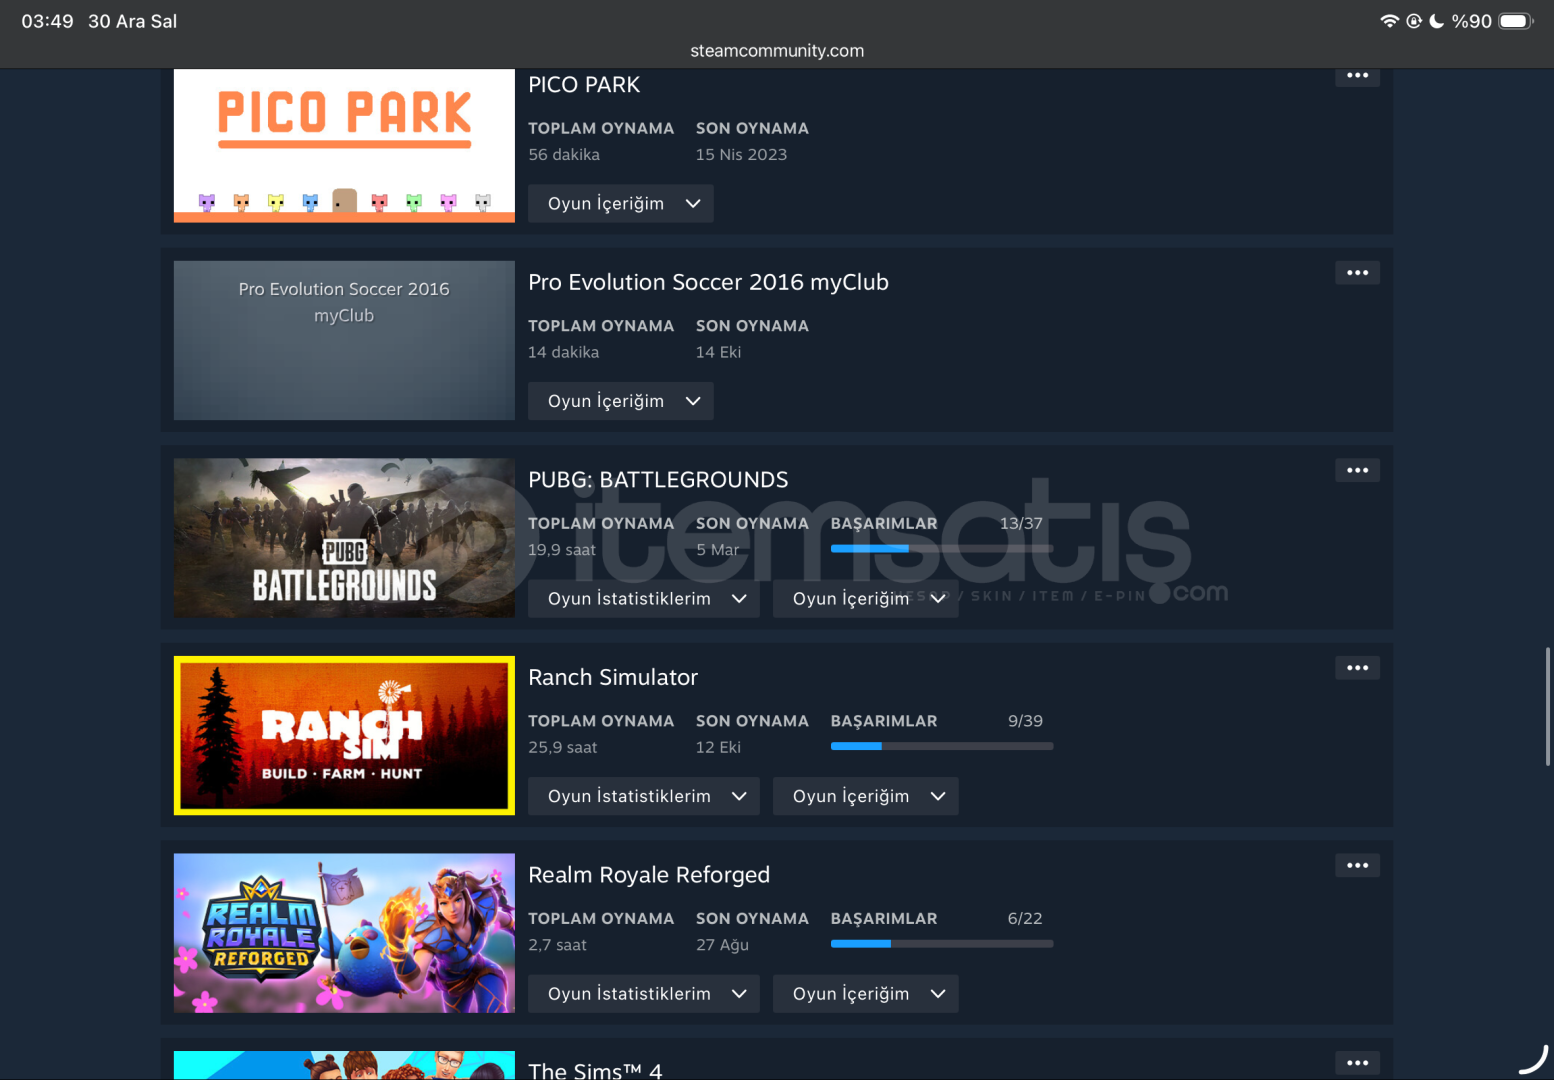Image resolution: width=1554 pixels, height=1080 pixels.
Task: Click the PUBG BAŞARIMLAR label
Action: (x=884, y=523)
